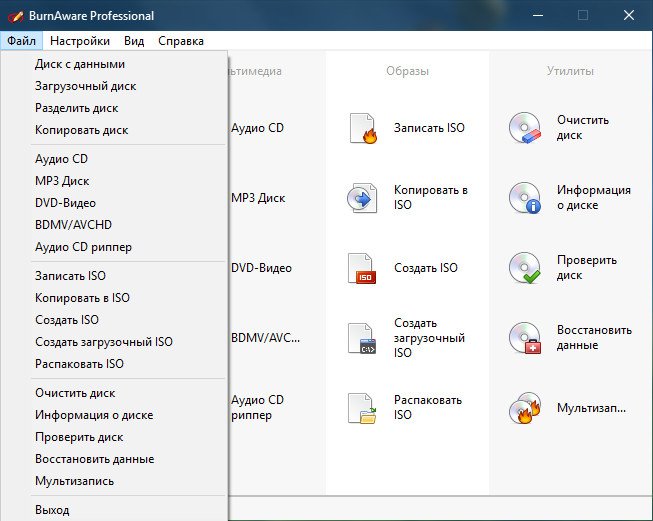Click the Проверить диск checkmark disc icon
The height and width of the screenshot is (521, 653).
click(525, 268)
